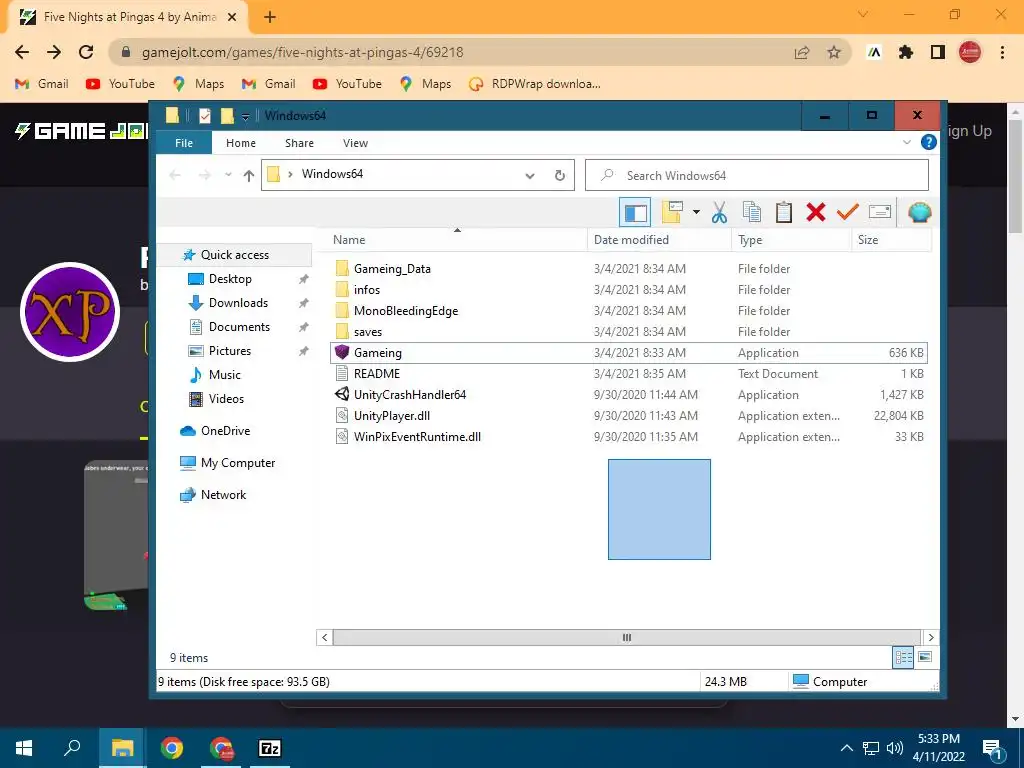Click the scissors Cut icon in toolbar
The height and width of the screenshot is (768, 1024).
point(719,212)
